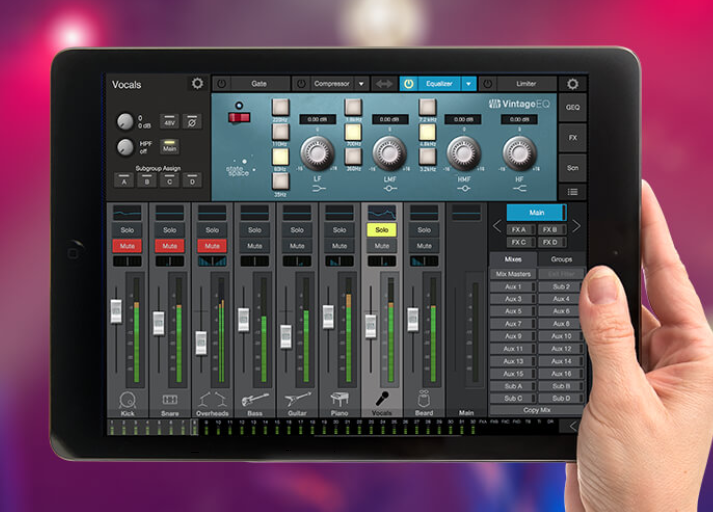
Task: Select the 220Hz LF frequency button
Action: tap(281, 107)
